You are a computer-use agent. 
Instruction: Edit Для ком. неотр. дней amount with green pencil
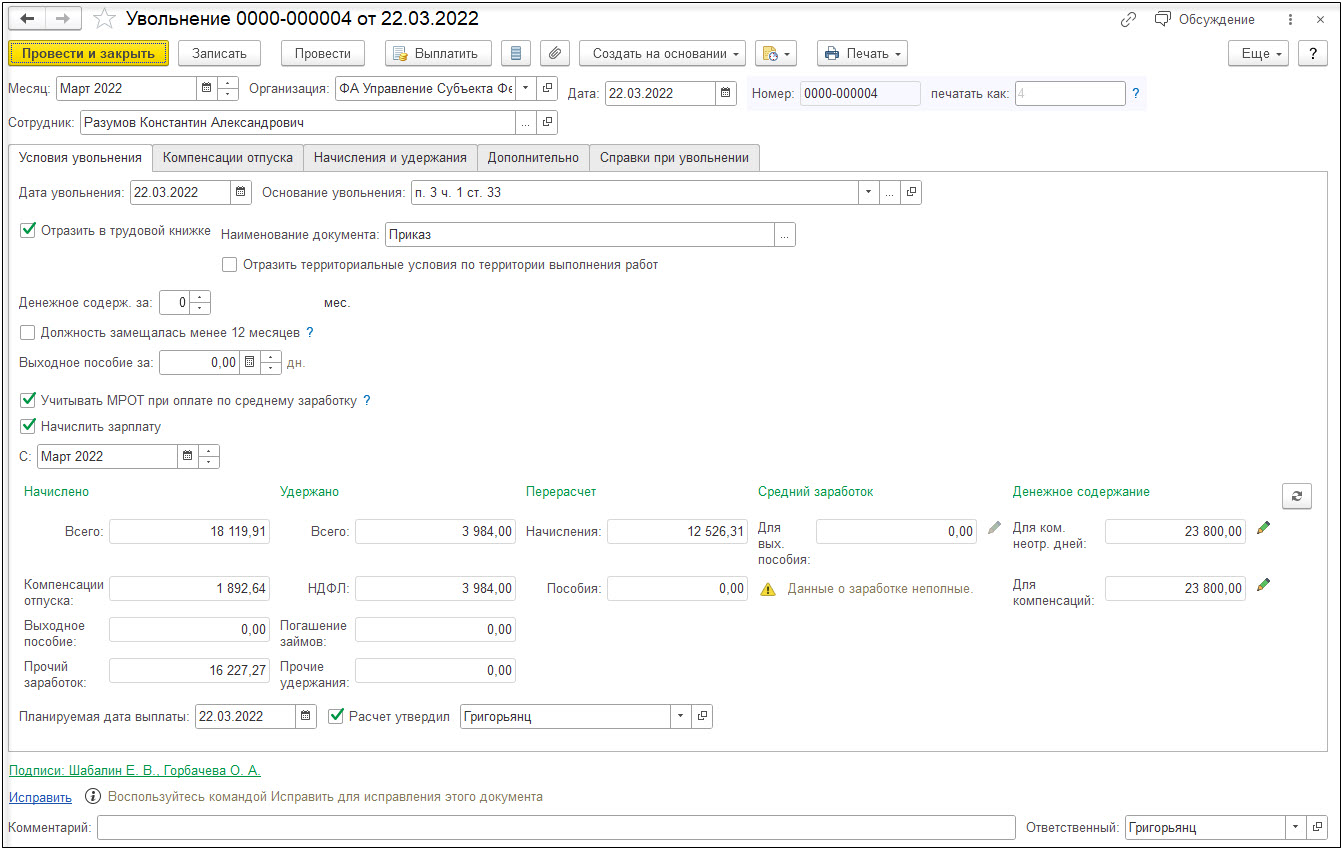tap(1264, 529)
